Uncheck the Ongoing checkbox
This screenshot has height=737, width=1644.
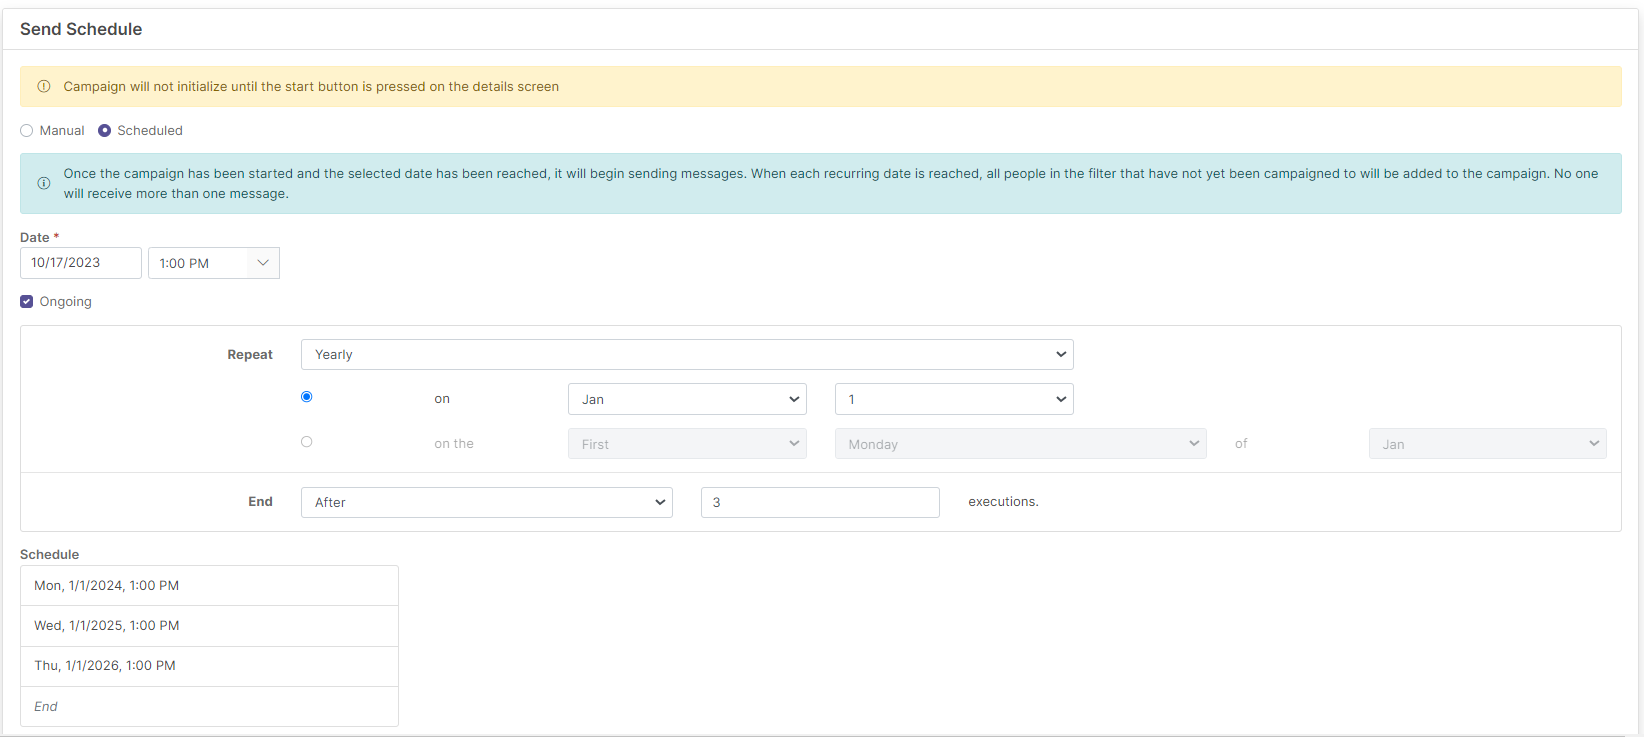[x=27, y=302]
